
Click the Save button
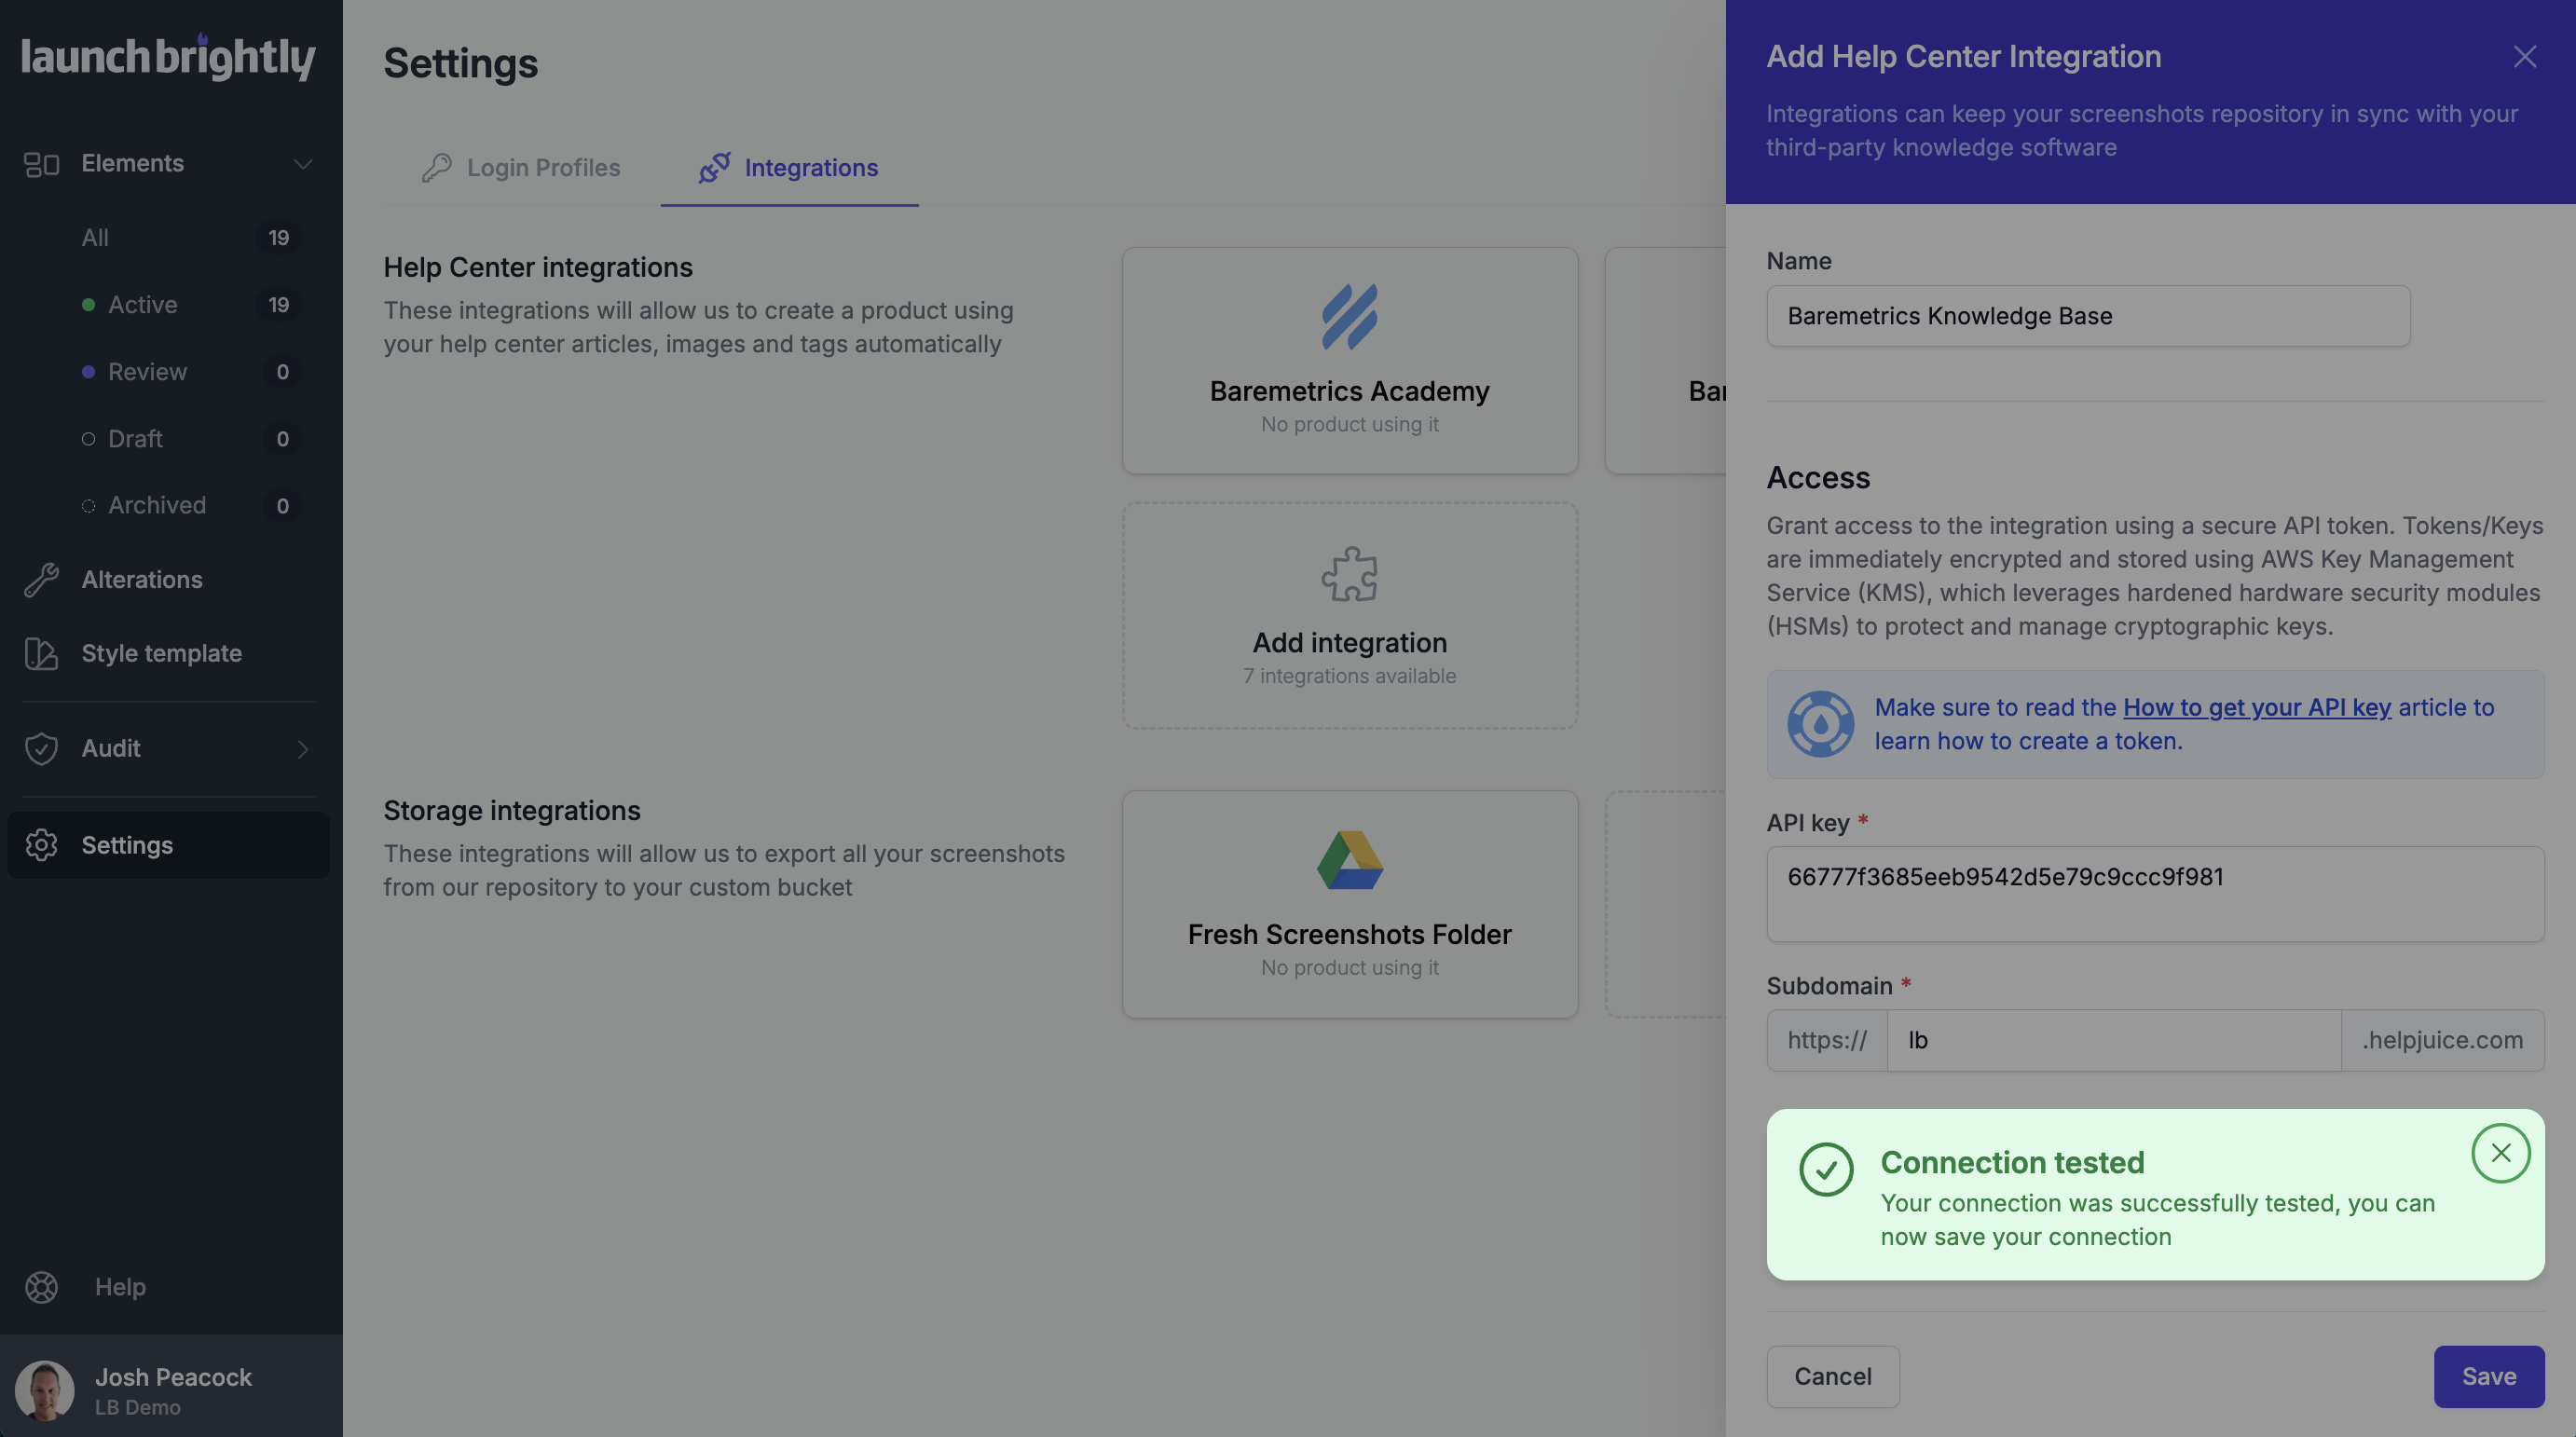click(2488, 1376)
